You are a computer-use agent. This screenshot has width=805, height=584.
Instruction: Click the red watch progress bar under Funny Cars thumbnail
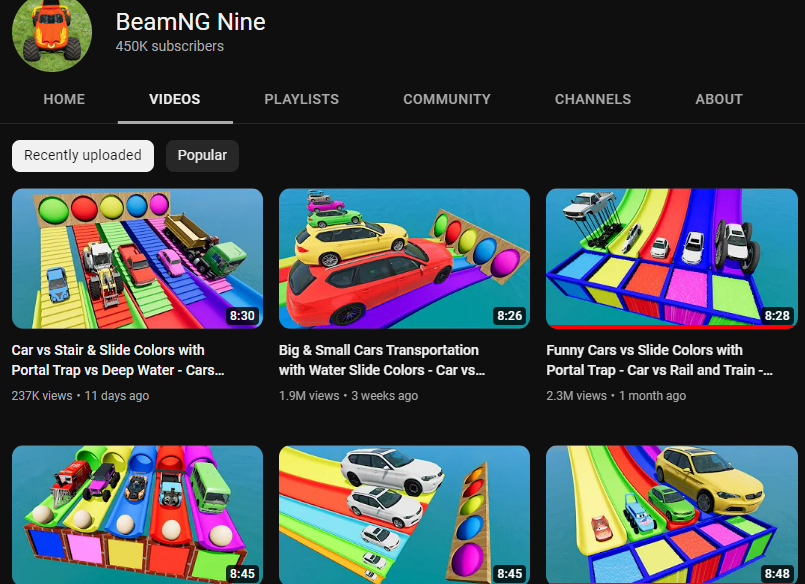[672, 326]
